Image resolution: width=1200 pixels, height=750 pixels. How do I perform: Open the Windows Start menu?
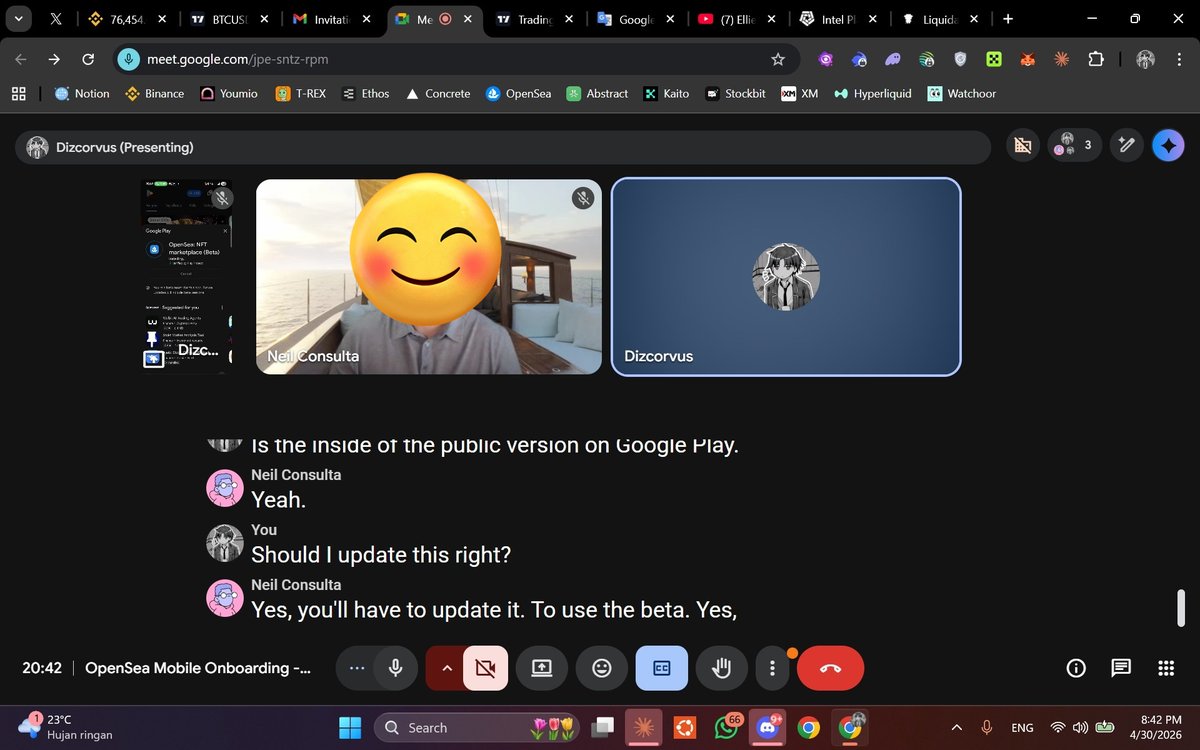348,727
